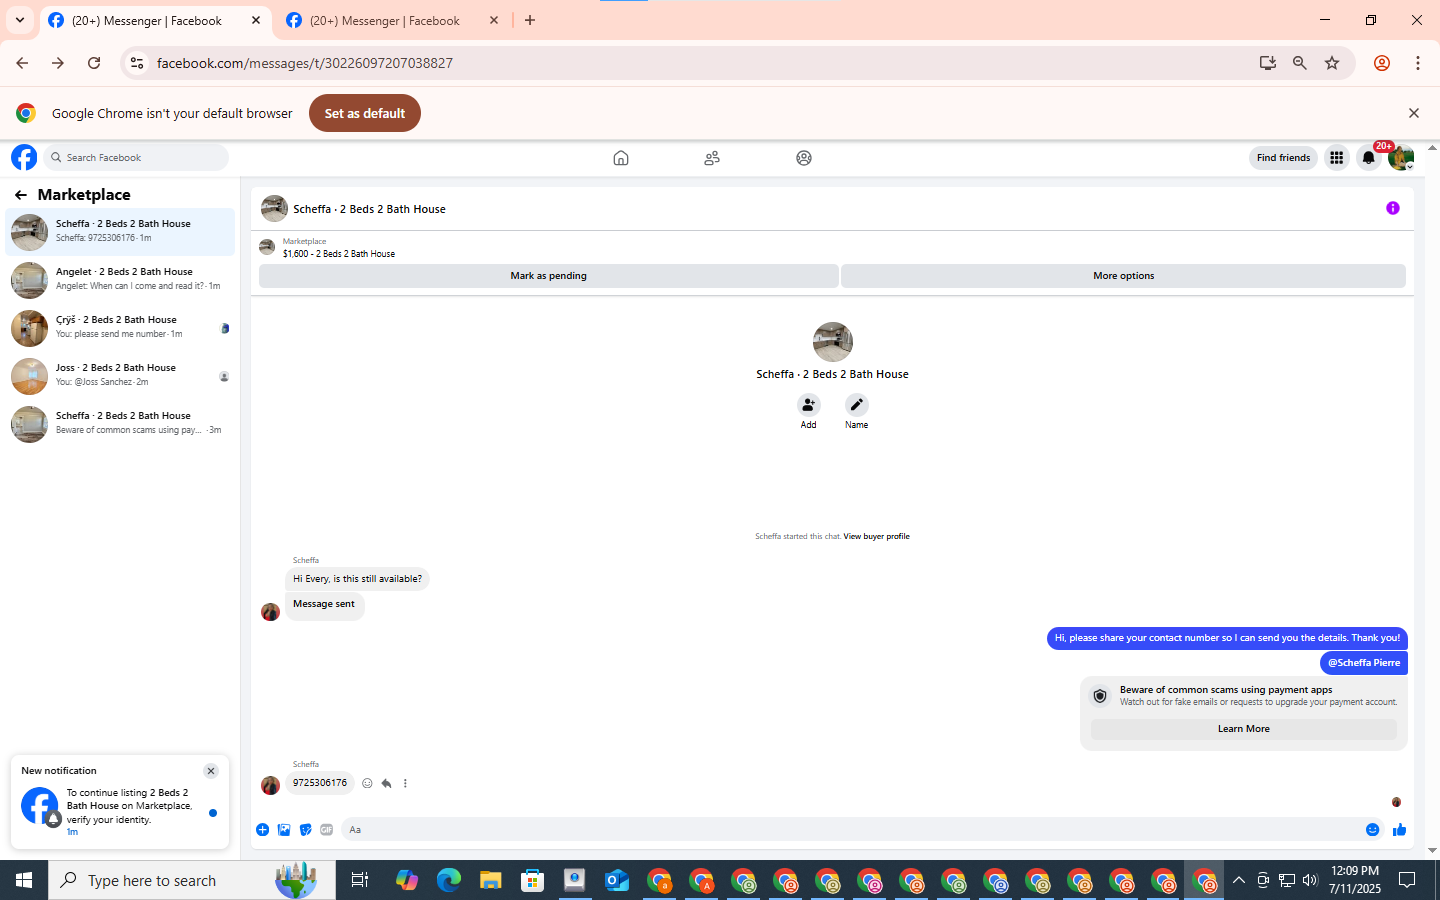Go forward in browser history

[58, 63]
